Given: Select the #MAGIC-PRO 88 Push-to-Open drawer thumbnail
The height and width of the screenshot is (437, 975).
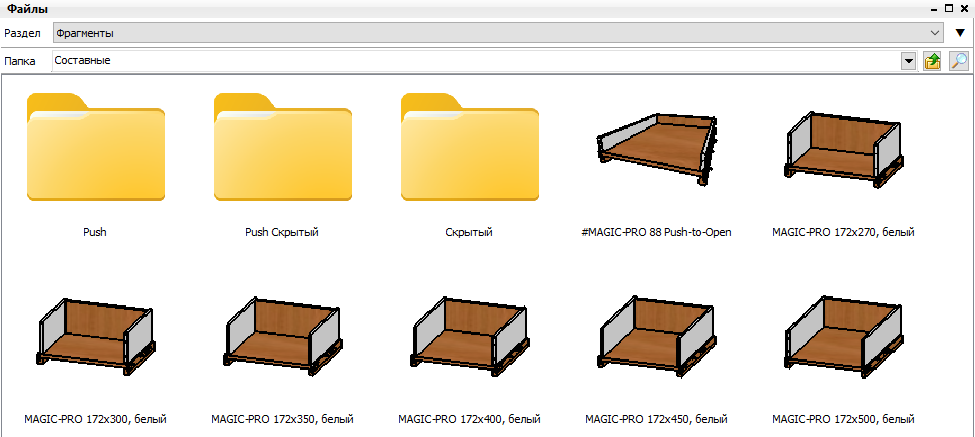Looking at the screenshot, I should [657, 149].
